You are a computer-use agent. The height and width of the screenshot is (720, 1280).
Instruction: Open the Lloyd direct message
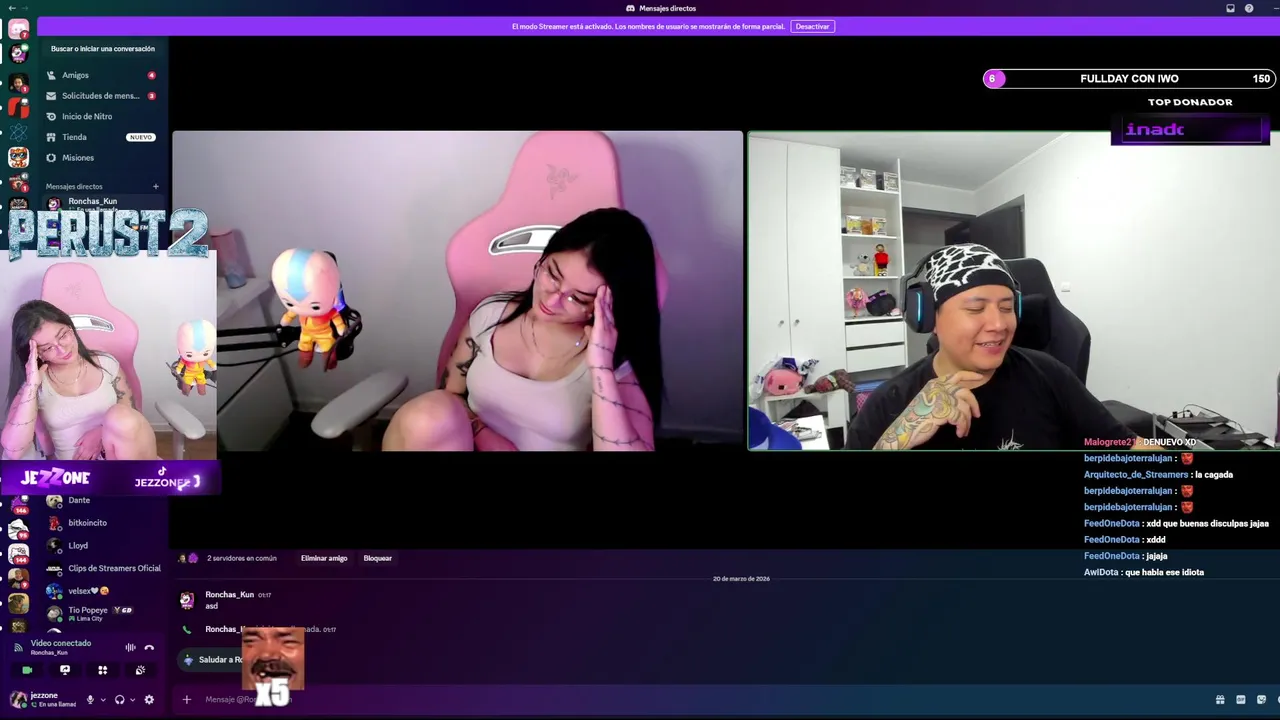click(101, 546)
